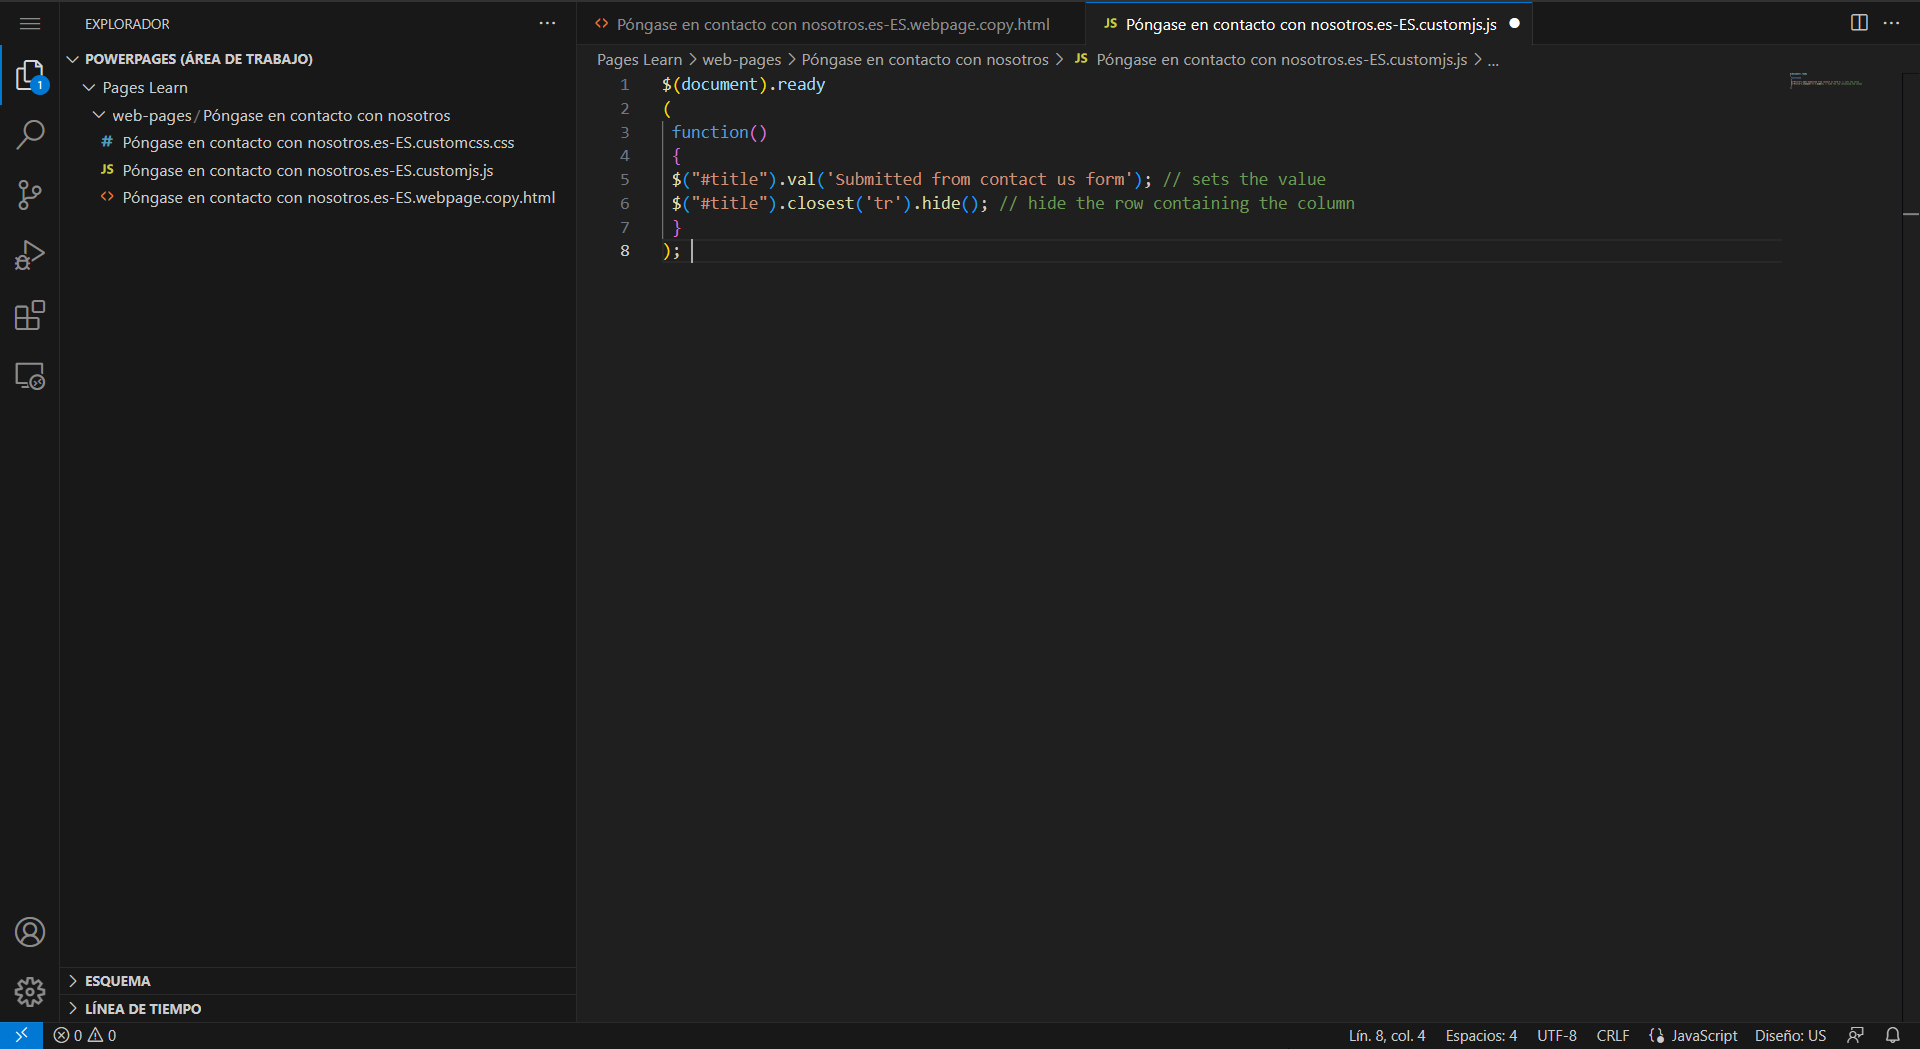
Task: Open the Manage gear settings icon
Action: (x=30, y=991)
